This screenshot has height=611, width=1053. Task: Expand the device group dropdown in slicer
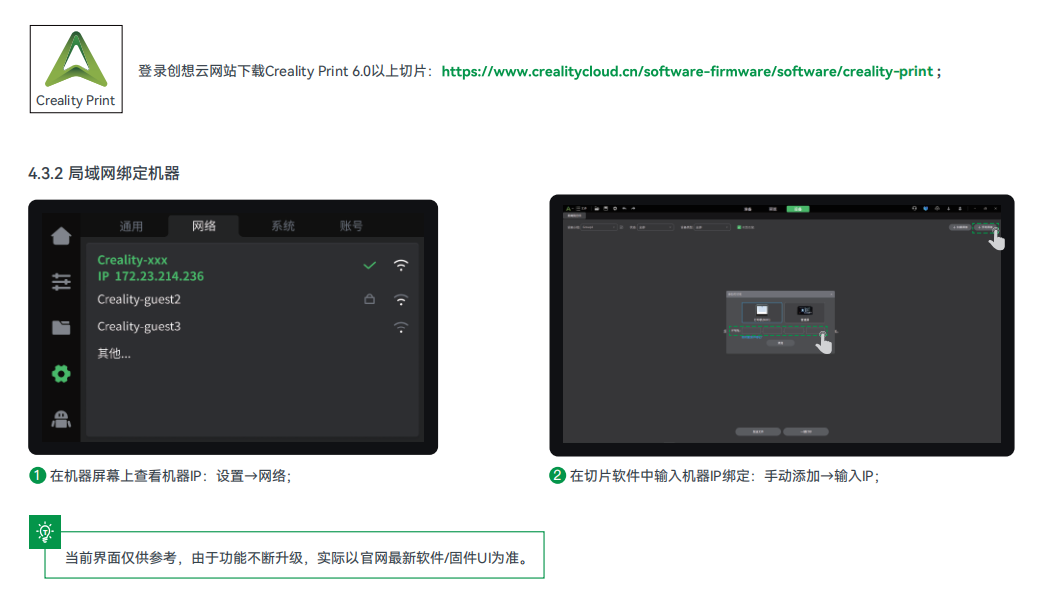coord(598,227)
